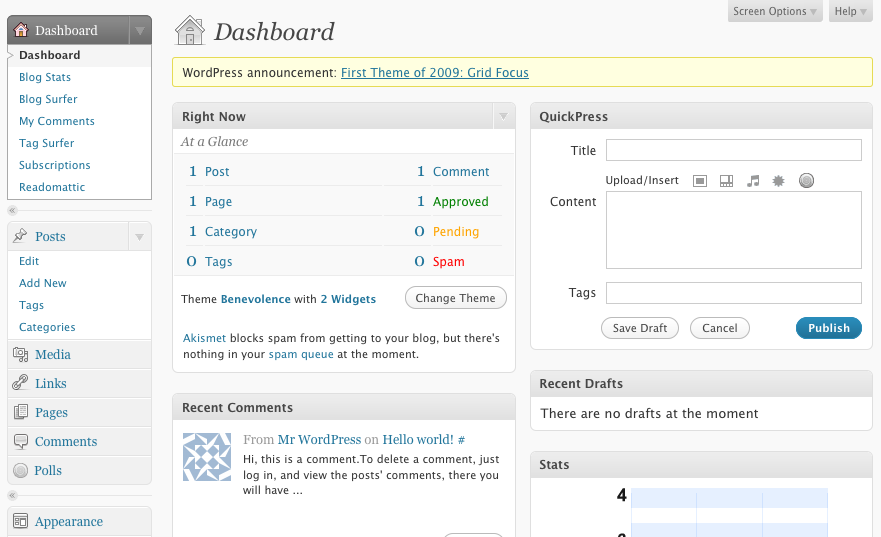The height and width of the screenshot is (537, 881).
Task: Open Blog Surfer in the sidebar
Action: [x=48, y=99]
